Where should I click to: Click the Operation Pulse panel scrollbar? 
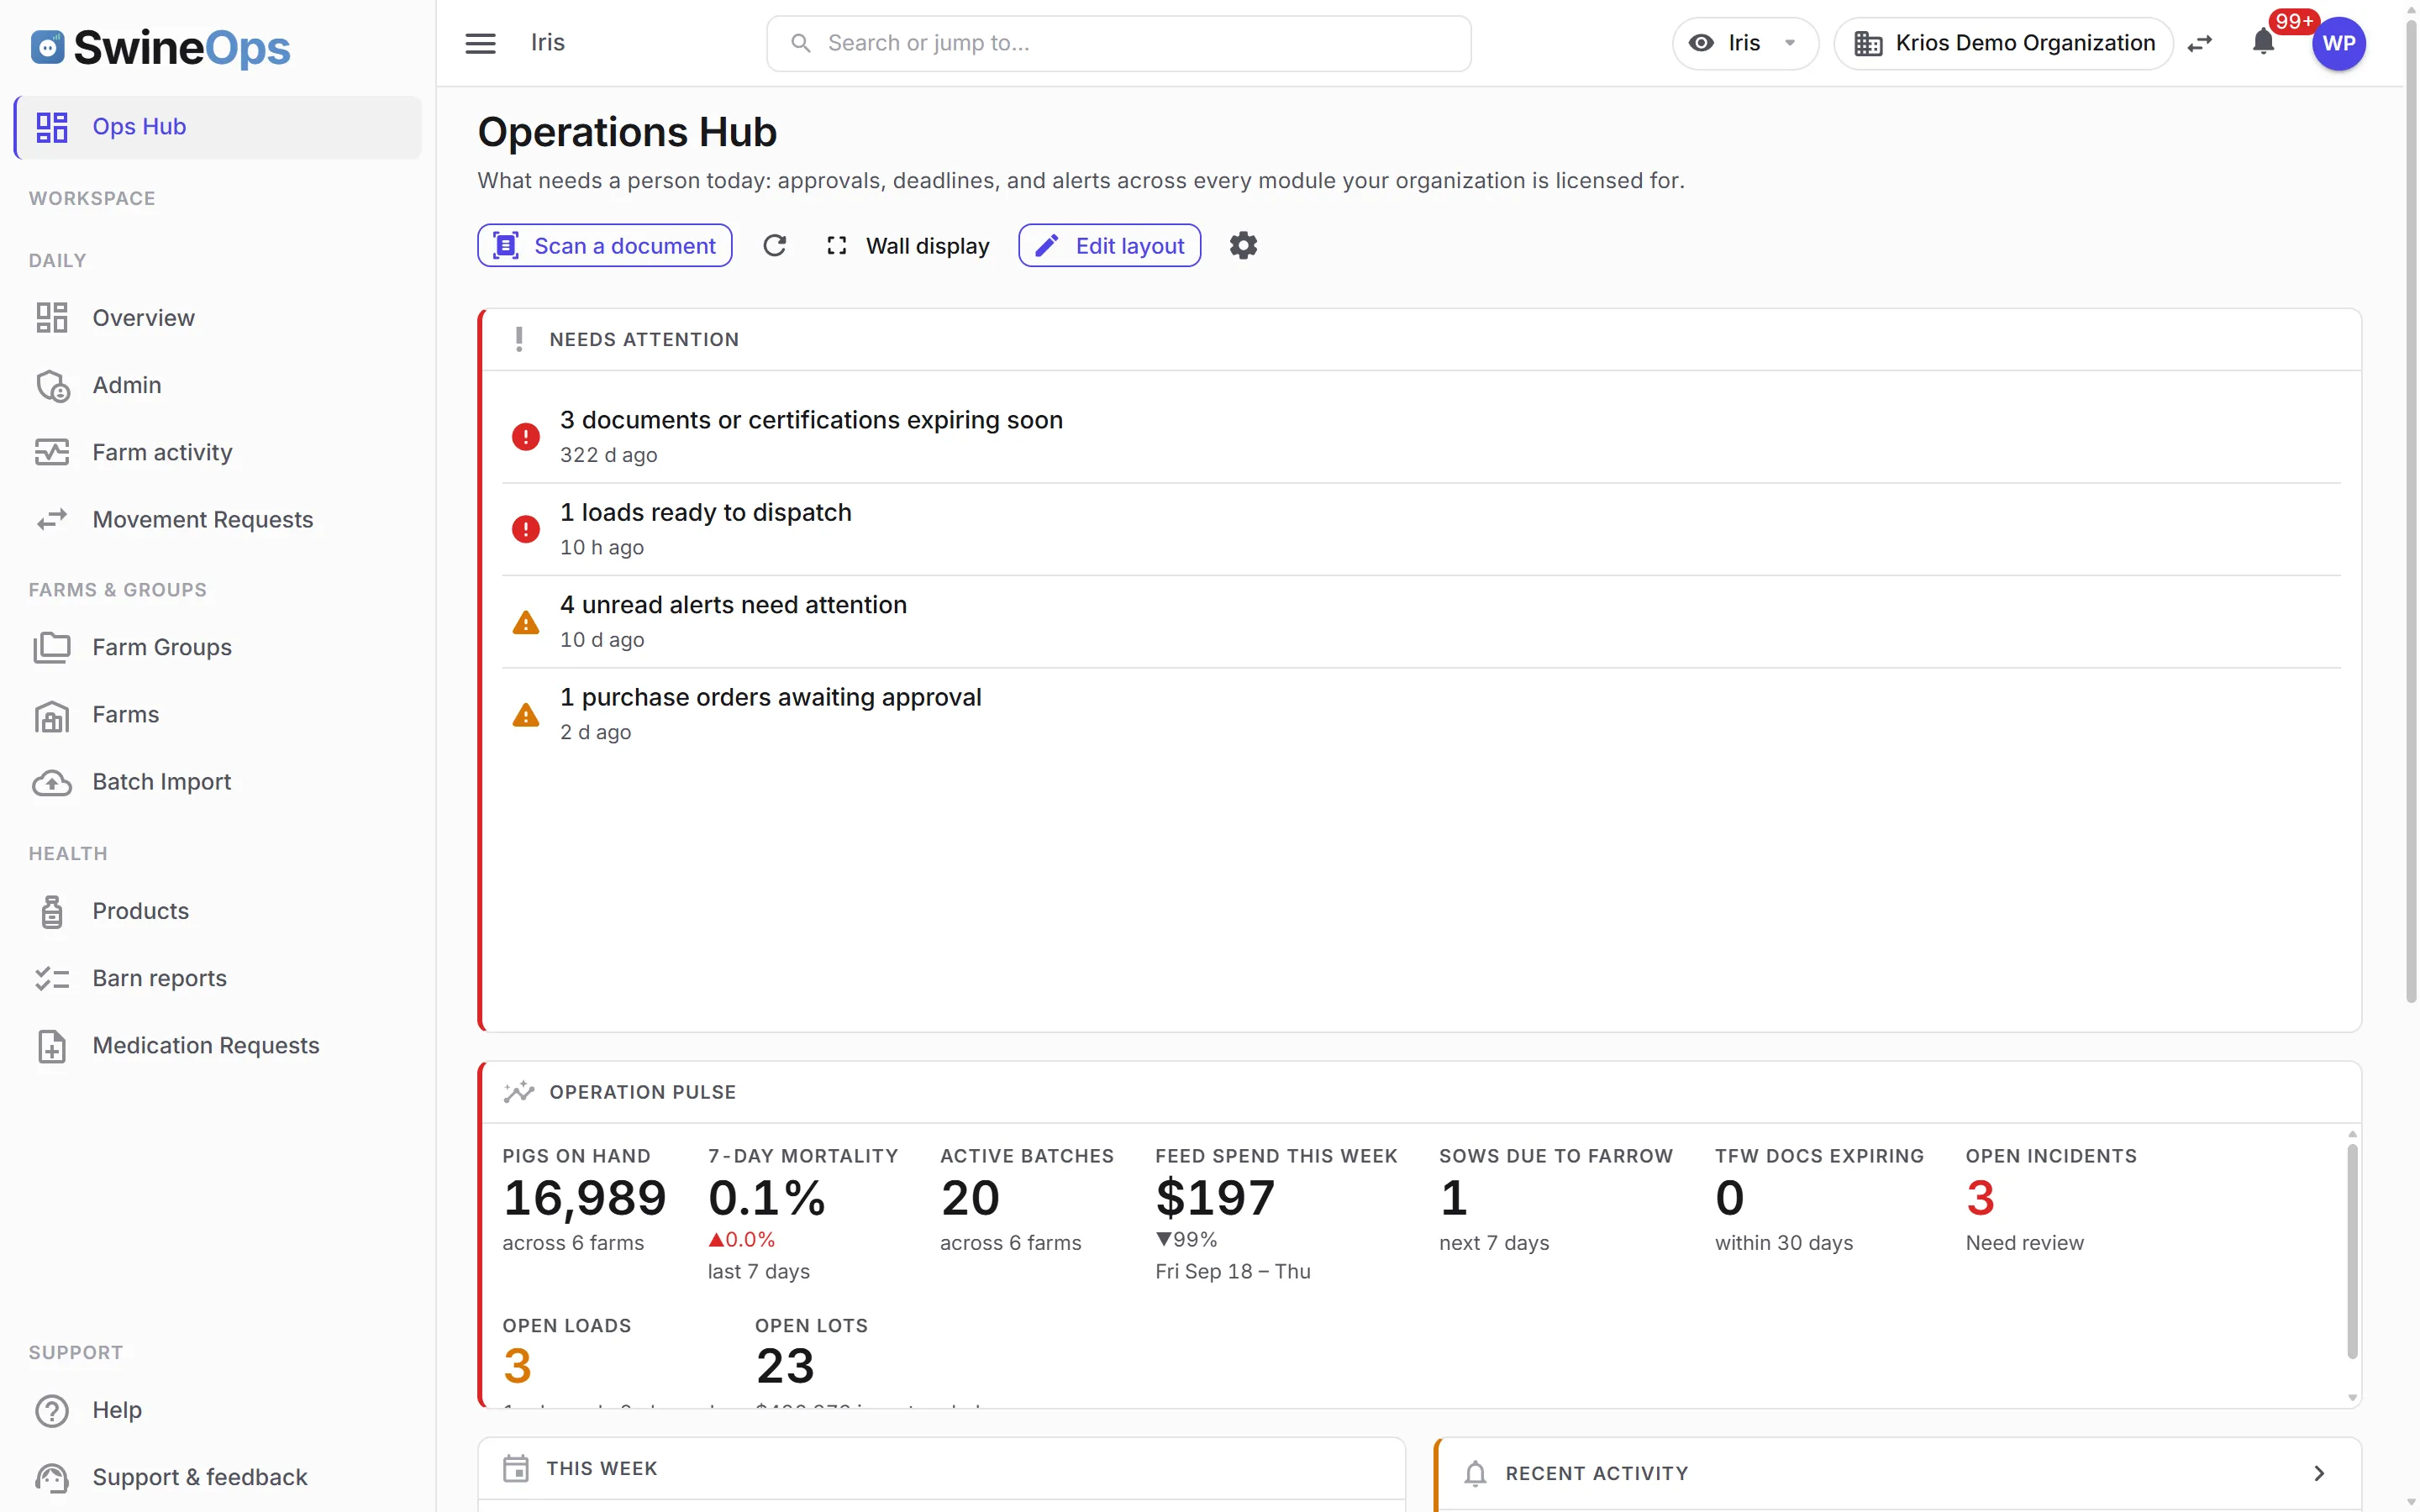pyautogui.click(x=2352, y=1252)
